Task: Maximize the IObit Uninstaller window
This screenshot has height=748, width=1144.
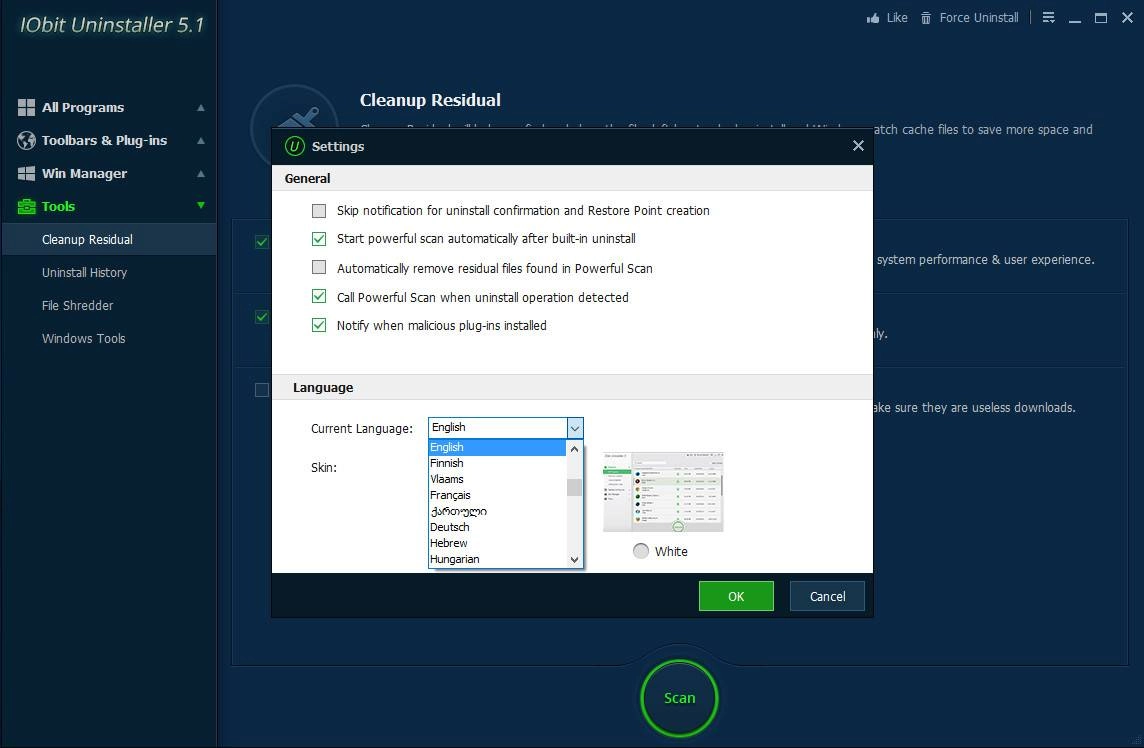Action: click(x=1101, y=18)
